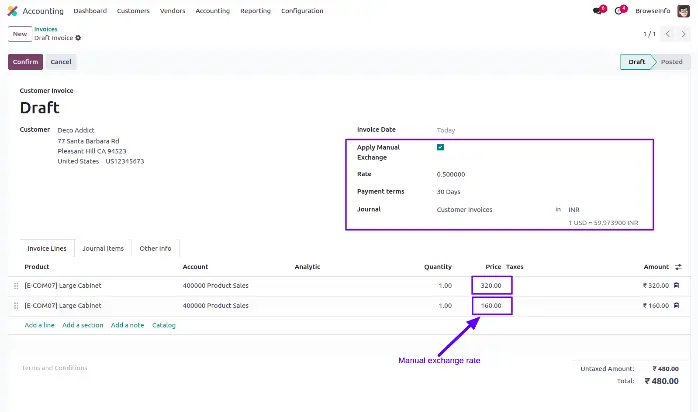
Task: Switch to the Journal Items tab
Action: [103, 248]
